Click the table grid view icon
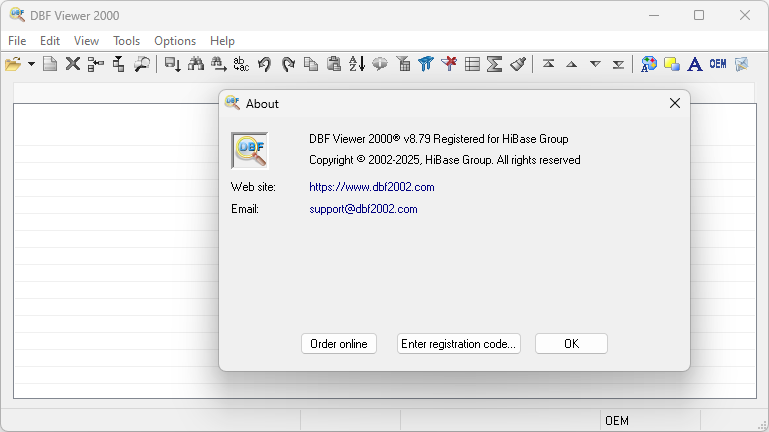The image size is (769, 432). 472,64
